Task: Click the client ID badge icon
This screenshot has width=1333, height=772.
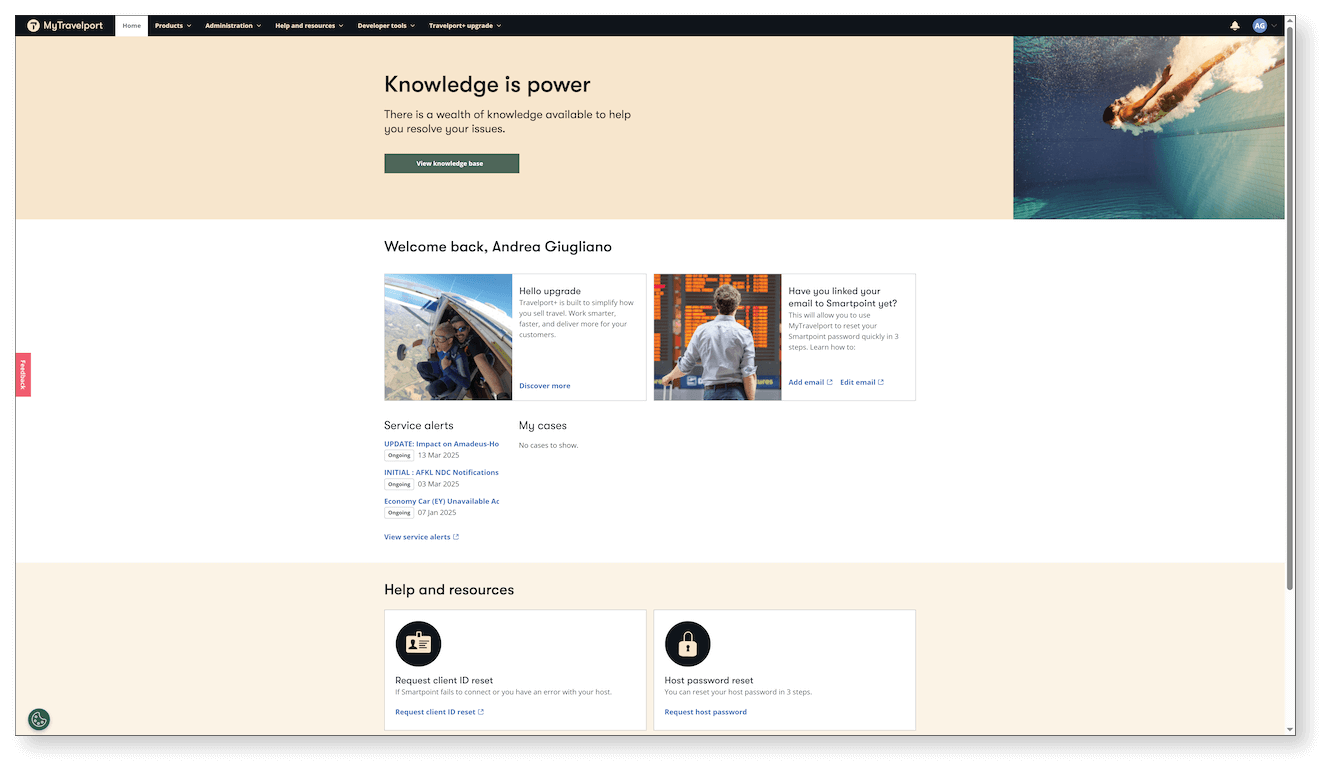Action: pyautogui.click(x=418, y=644)
